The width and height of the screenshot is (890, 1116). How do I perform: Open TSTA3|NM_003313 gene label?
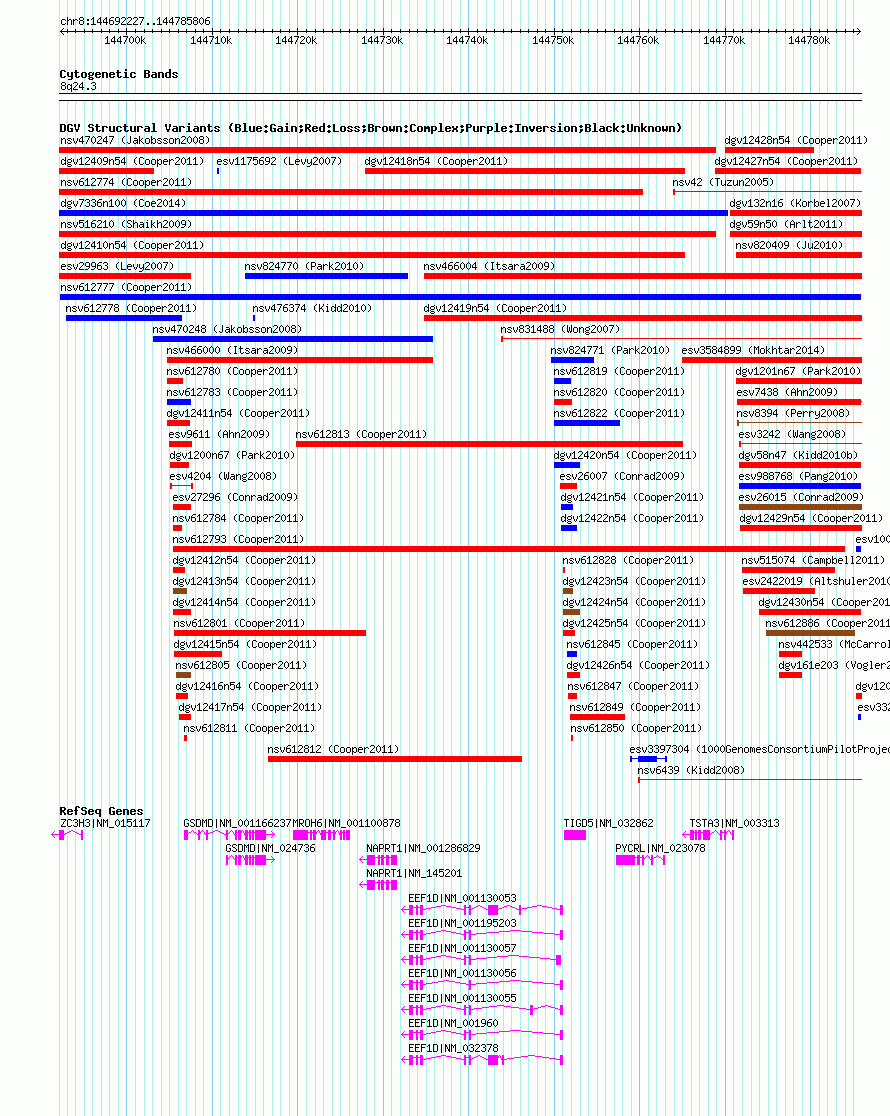pos(735,823)
